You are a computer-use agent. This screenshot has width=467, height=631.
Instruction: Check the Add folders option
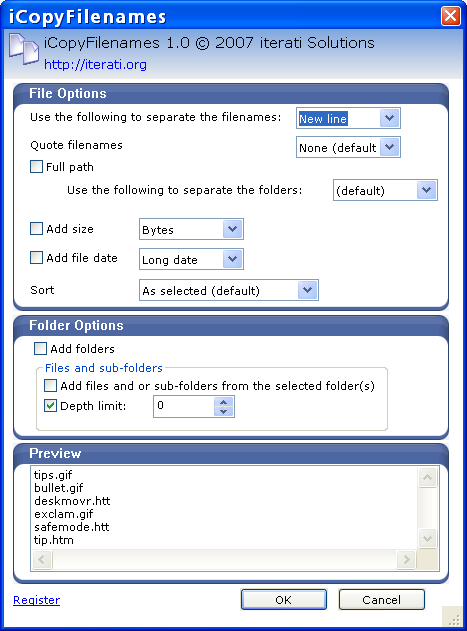40,348
